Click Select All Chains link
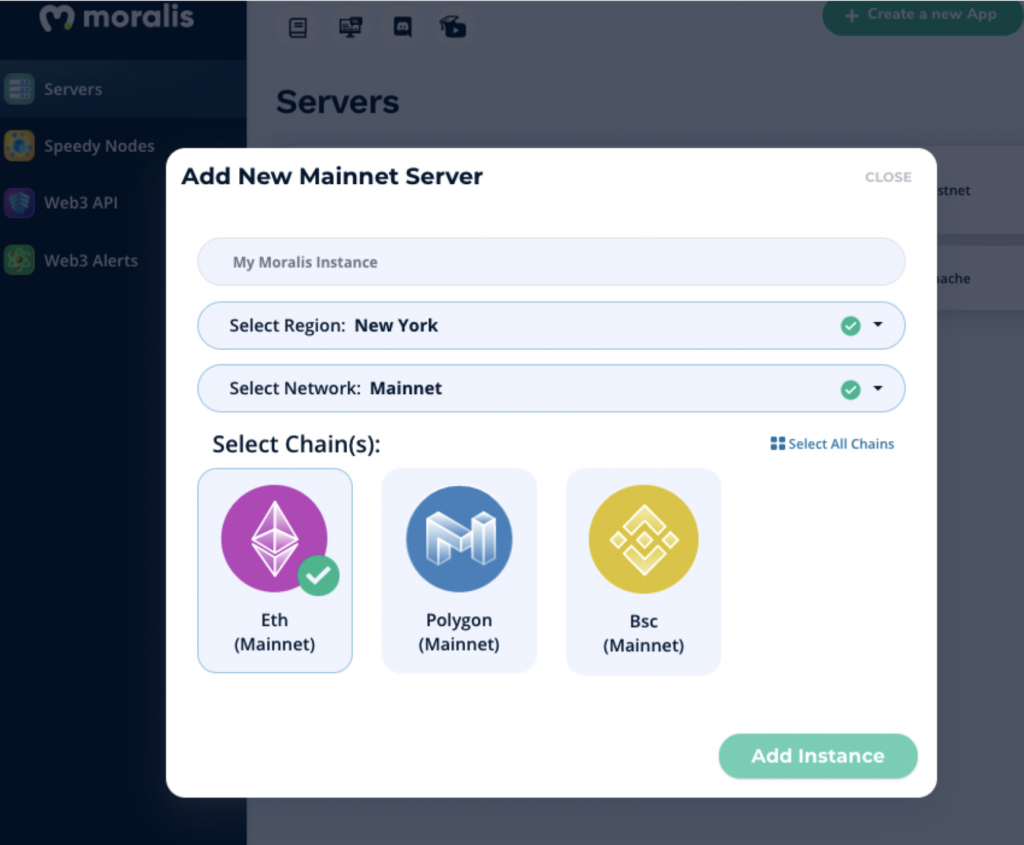 pyautogui.click(x=832, y=444)
